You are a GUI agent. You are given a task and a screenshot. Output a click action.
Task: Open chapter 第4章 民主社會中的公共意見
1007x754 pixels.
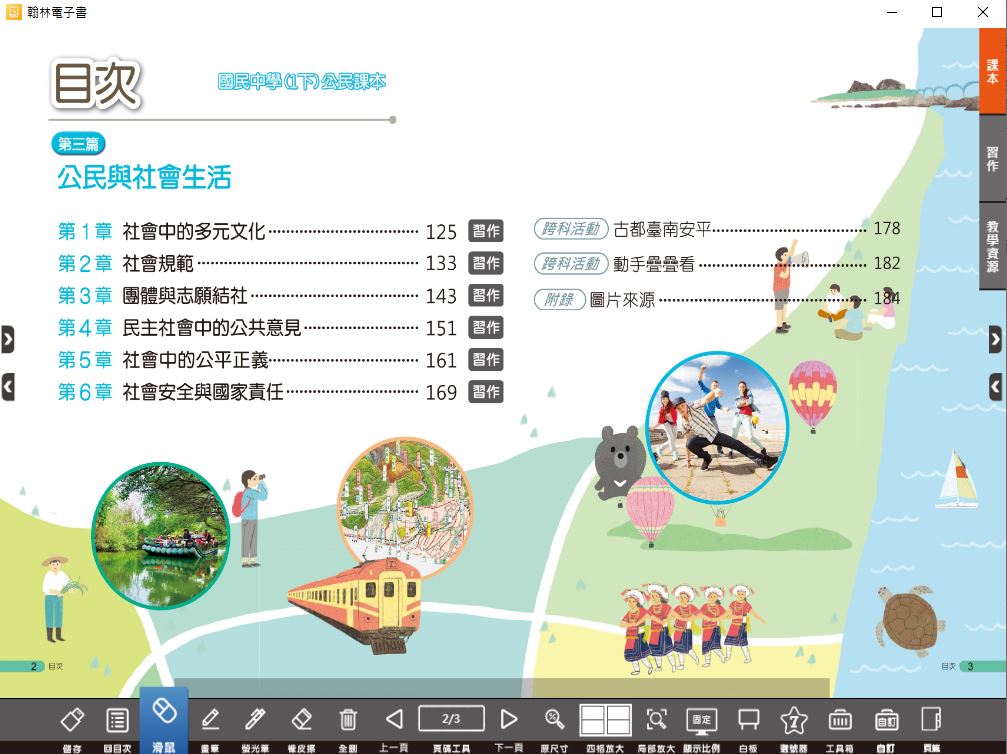[x=211, y=328]
